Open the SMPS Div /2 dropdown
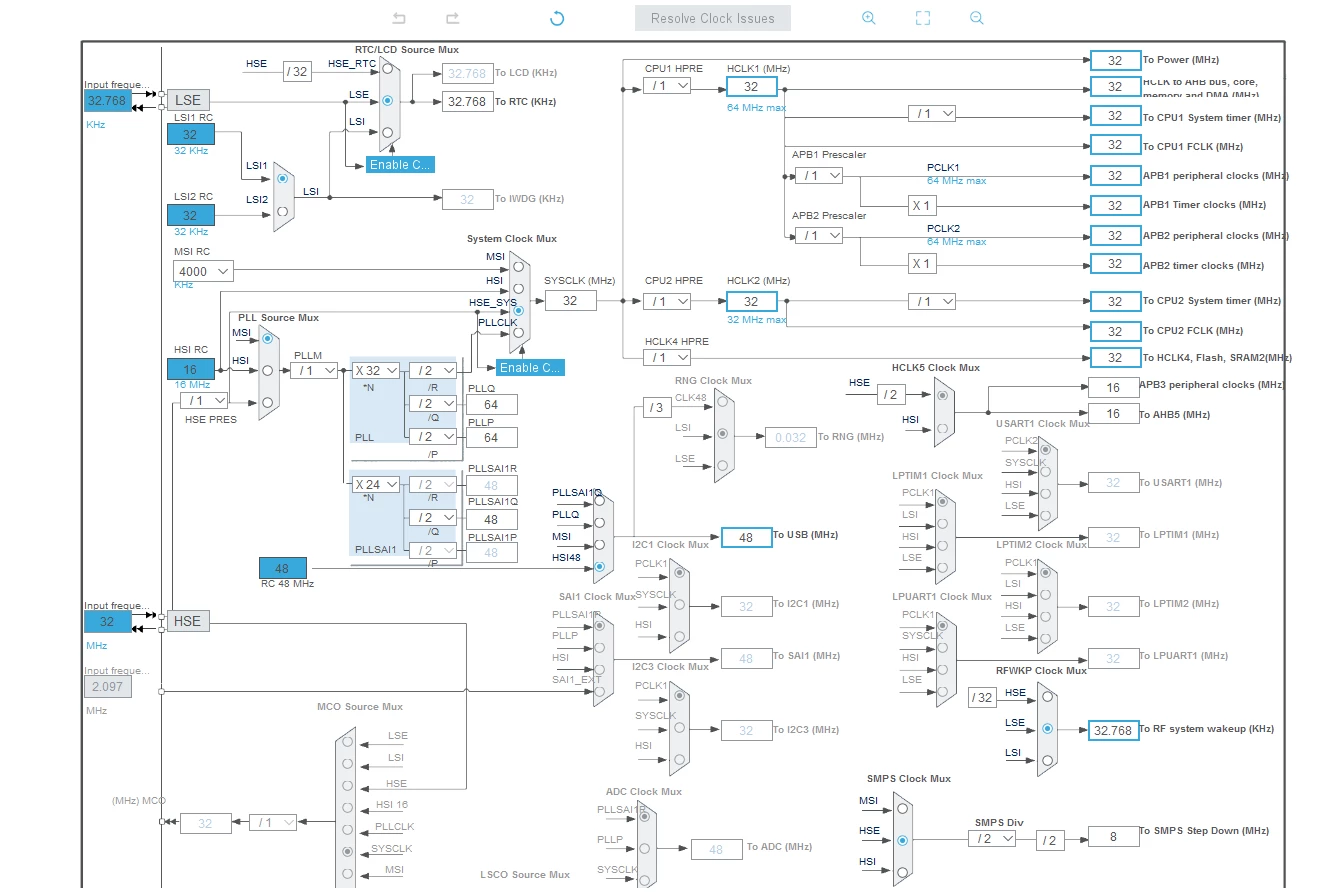 pos(992,838)
